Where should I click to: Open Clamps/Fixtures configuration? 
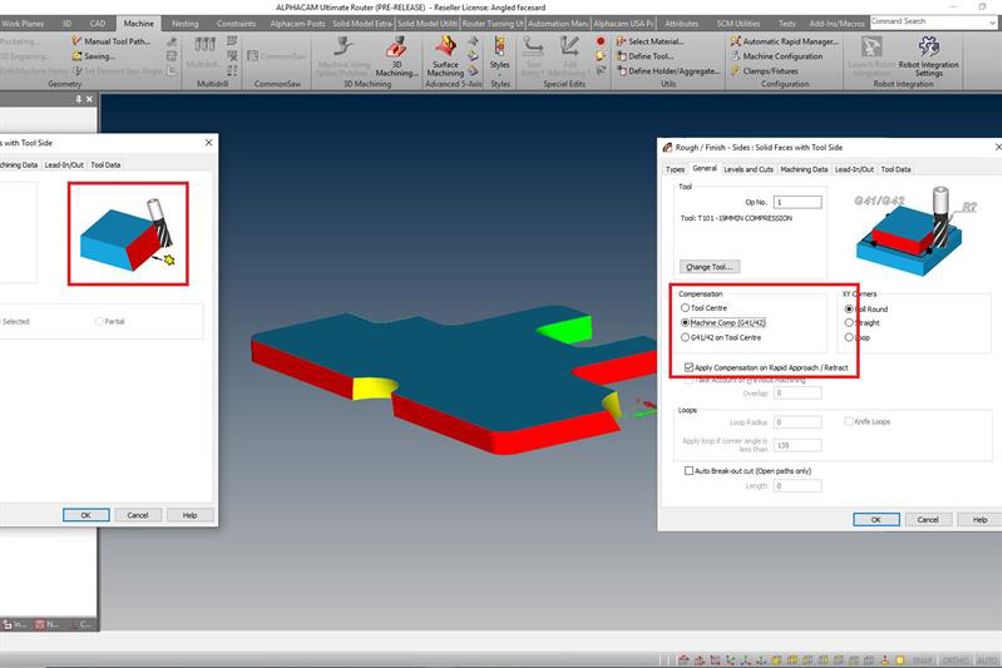tap(764, 71)
